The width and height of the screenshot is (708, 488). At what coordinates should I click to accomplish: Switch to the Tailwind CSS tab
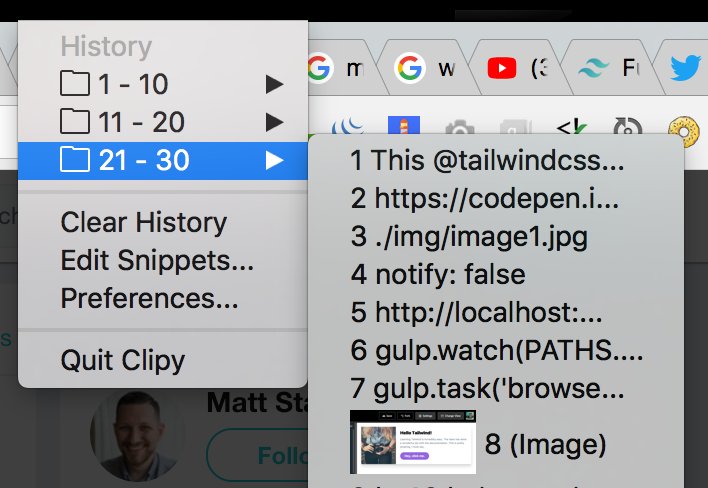point(609,68)
